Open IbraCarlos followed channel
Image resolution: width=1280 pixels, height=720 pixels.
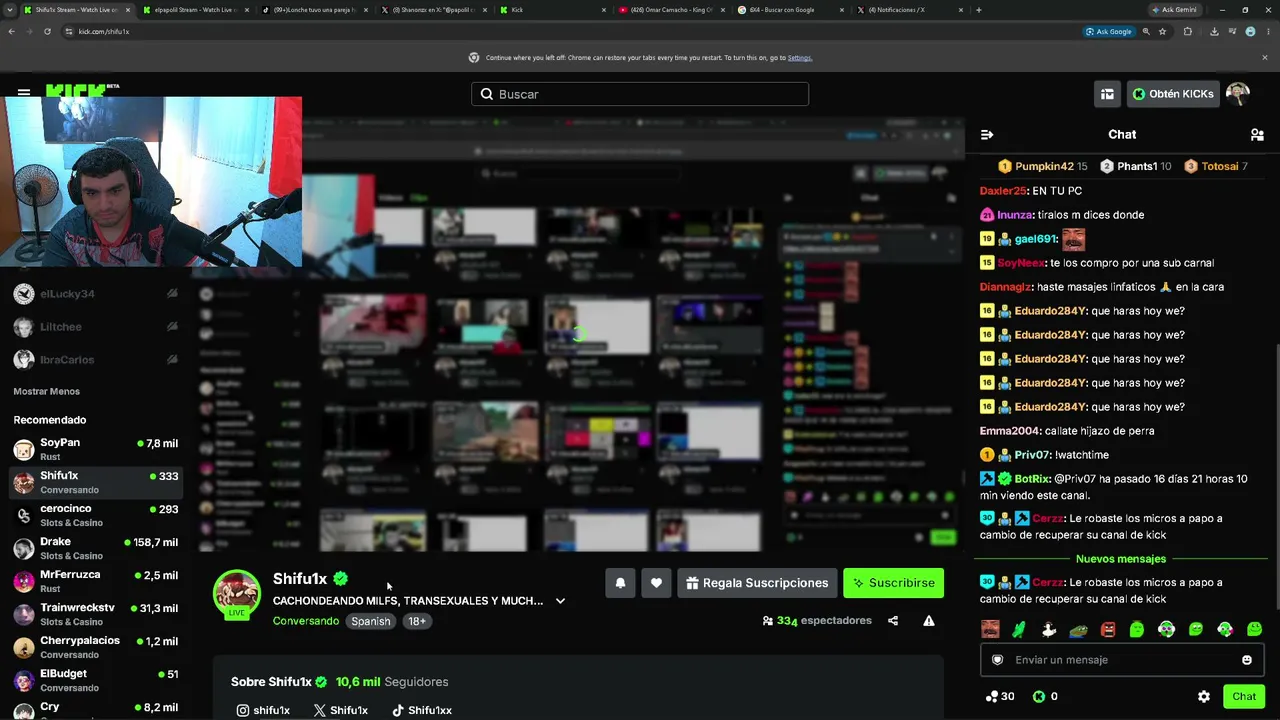click(x=96, y=360)
